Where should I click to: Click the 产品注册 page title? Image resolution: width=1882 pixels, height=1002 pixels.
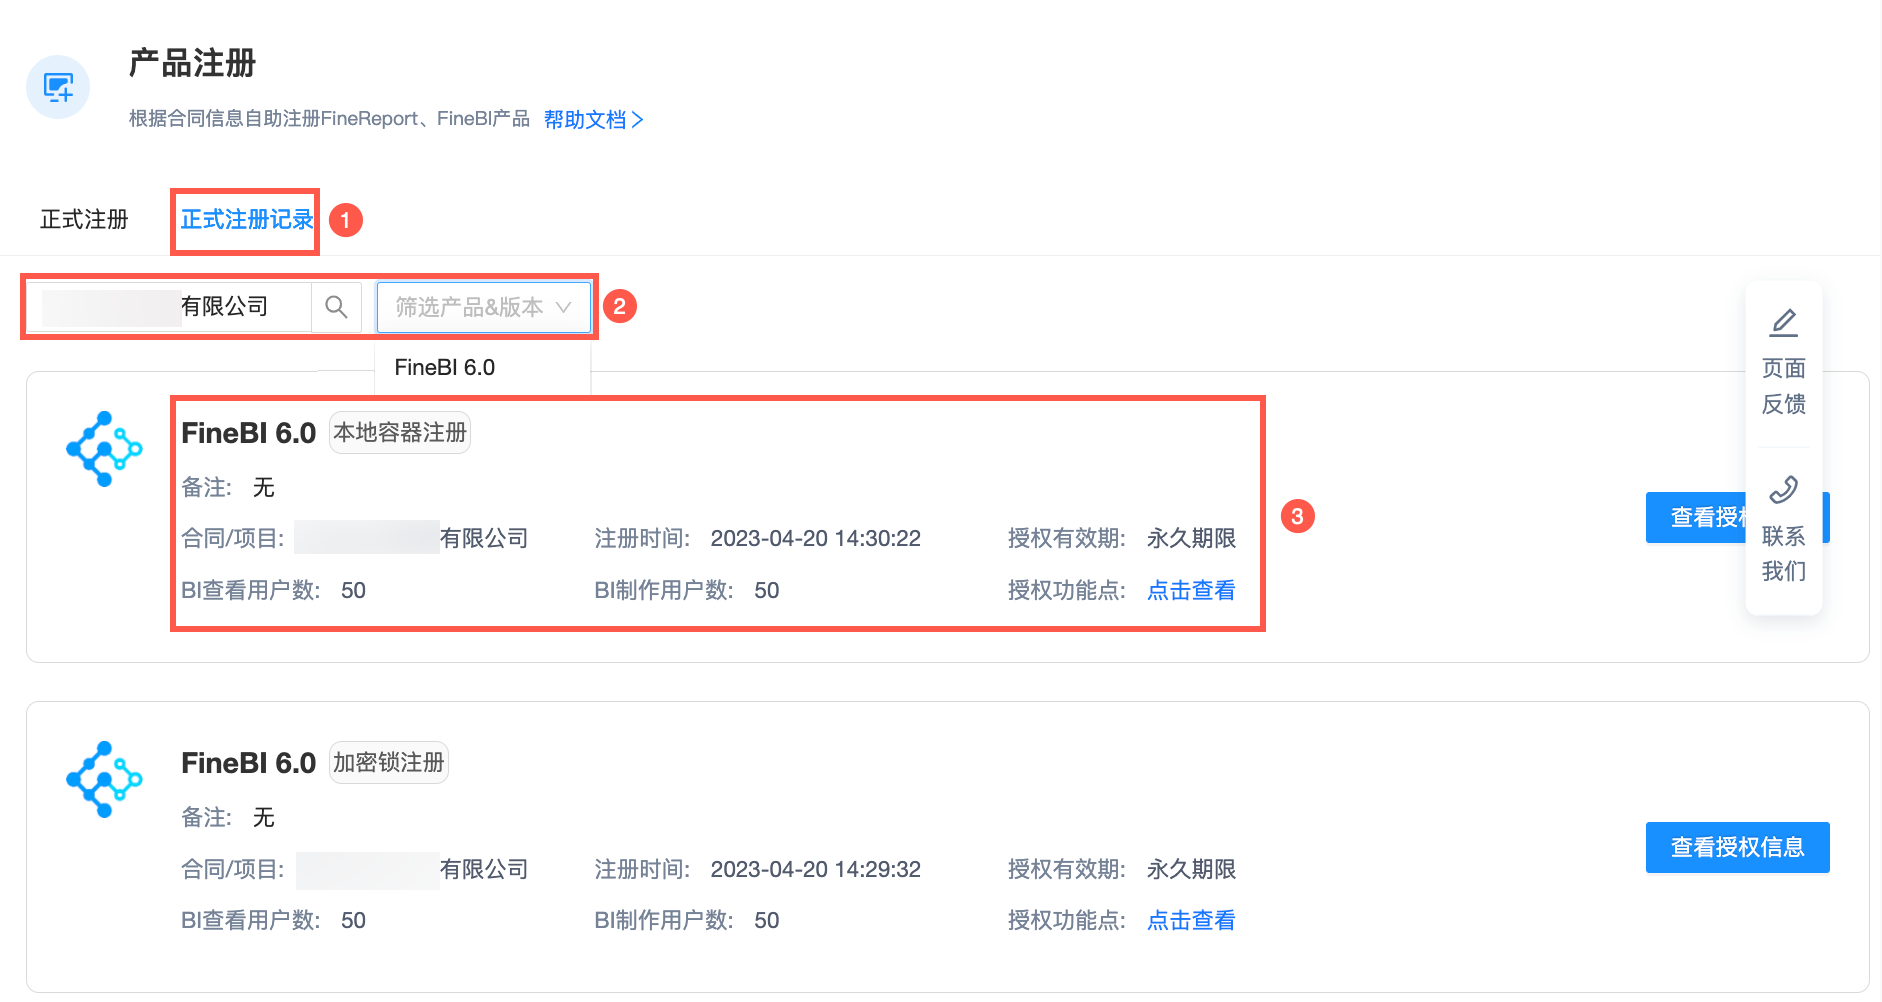tap(193, 64)
